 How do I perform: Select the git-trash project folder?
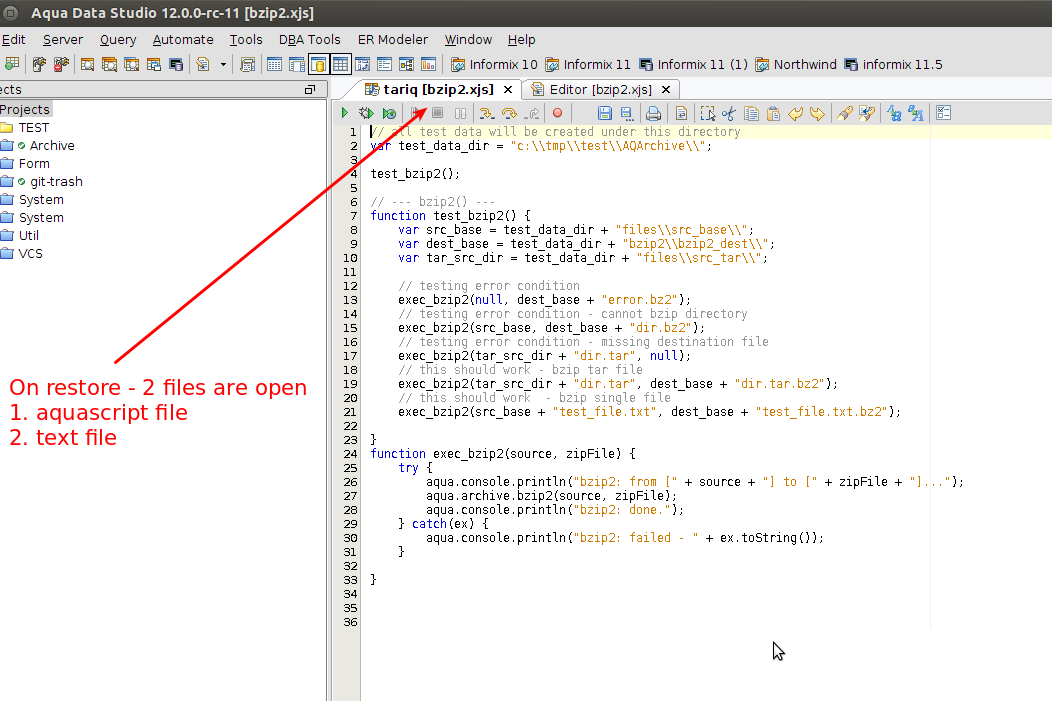point(42,182)
